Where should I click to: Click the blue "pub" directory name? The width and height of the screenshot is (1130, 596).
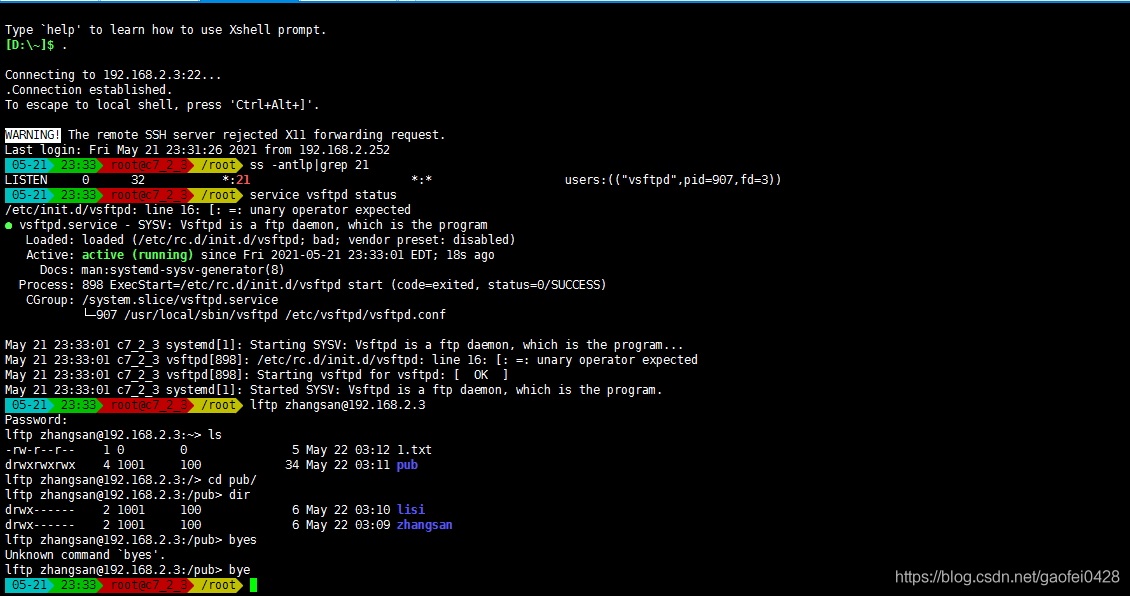(x=407, y=465)
